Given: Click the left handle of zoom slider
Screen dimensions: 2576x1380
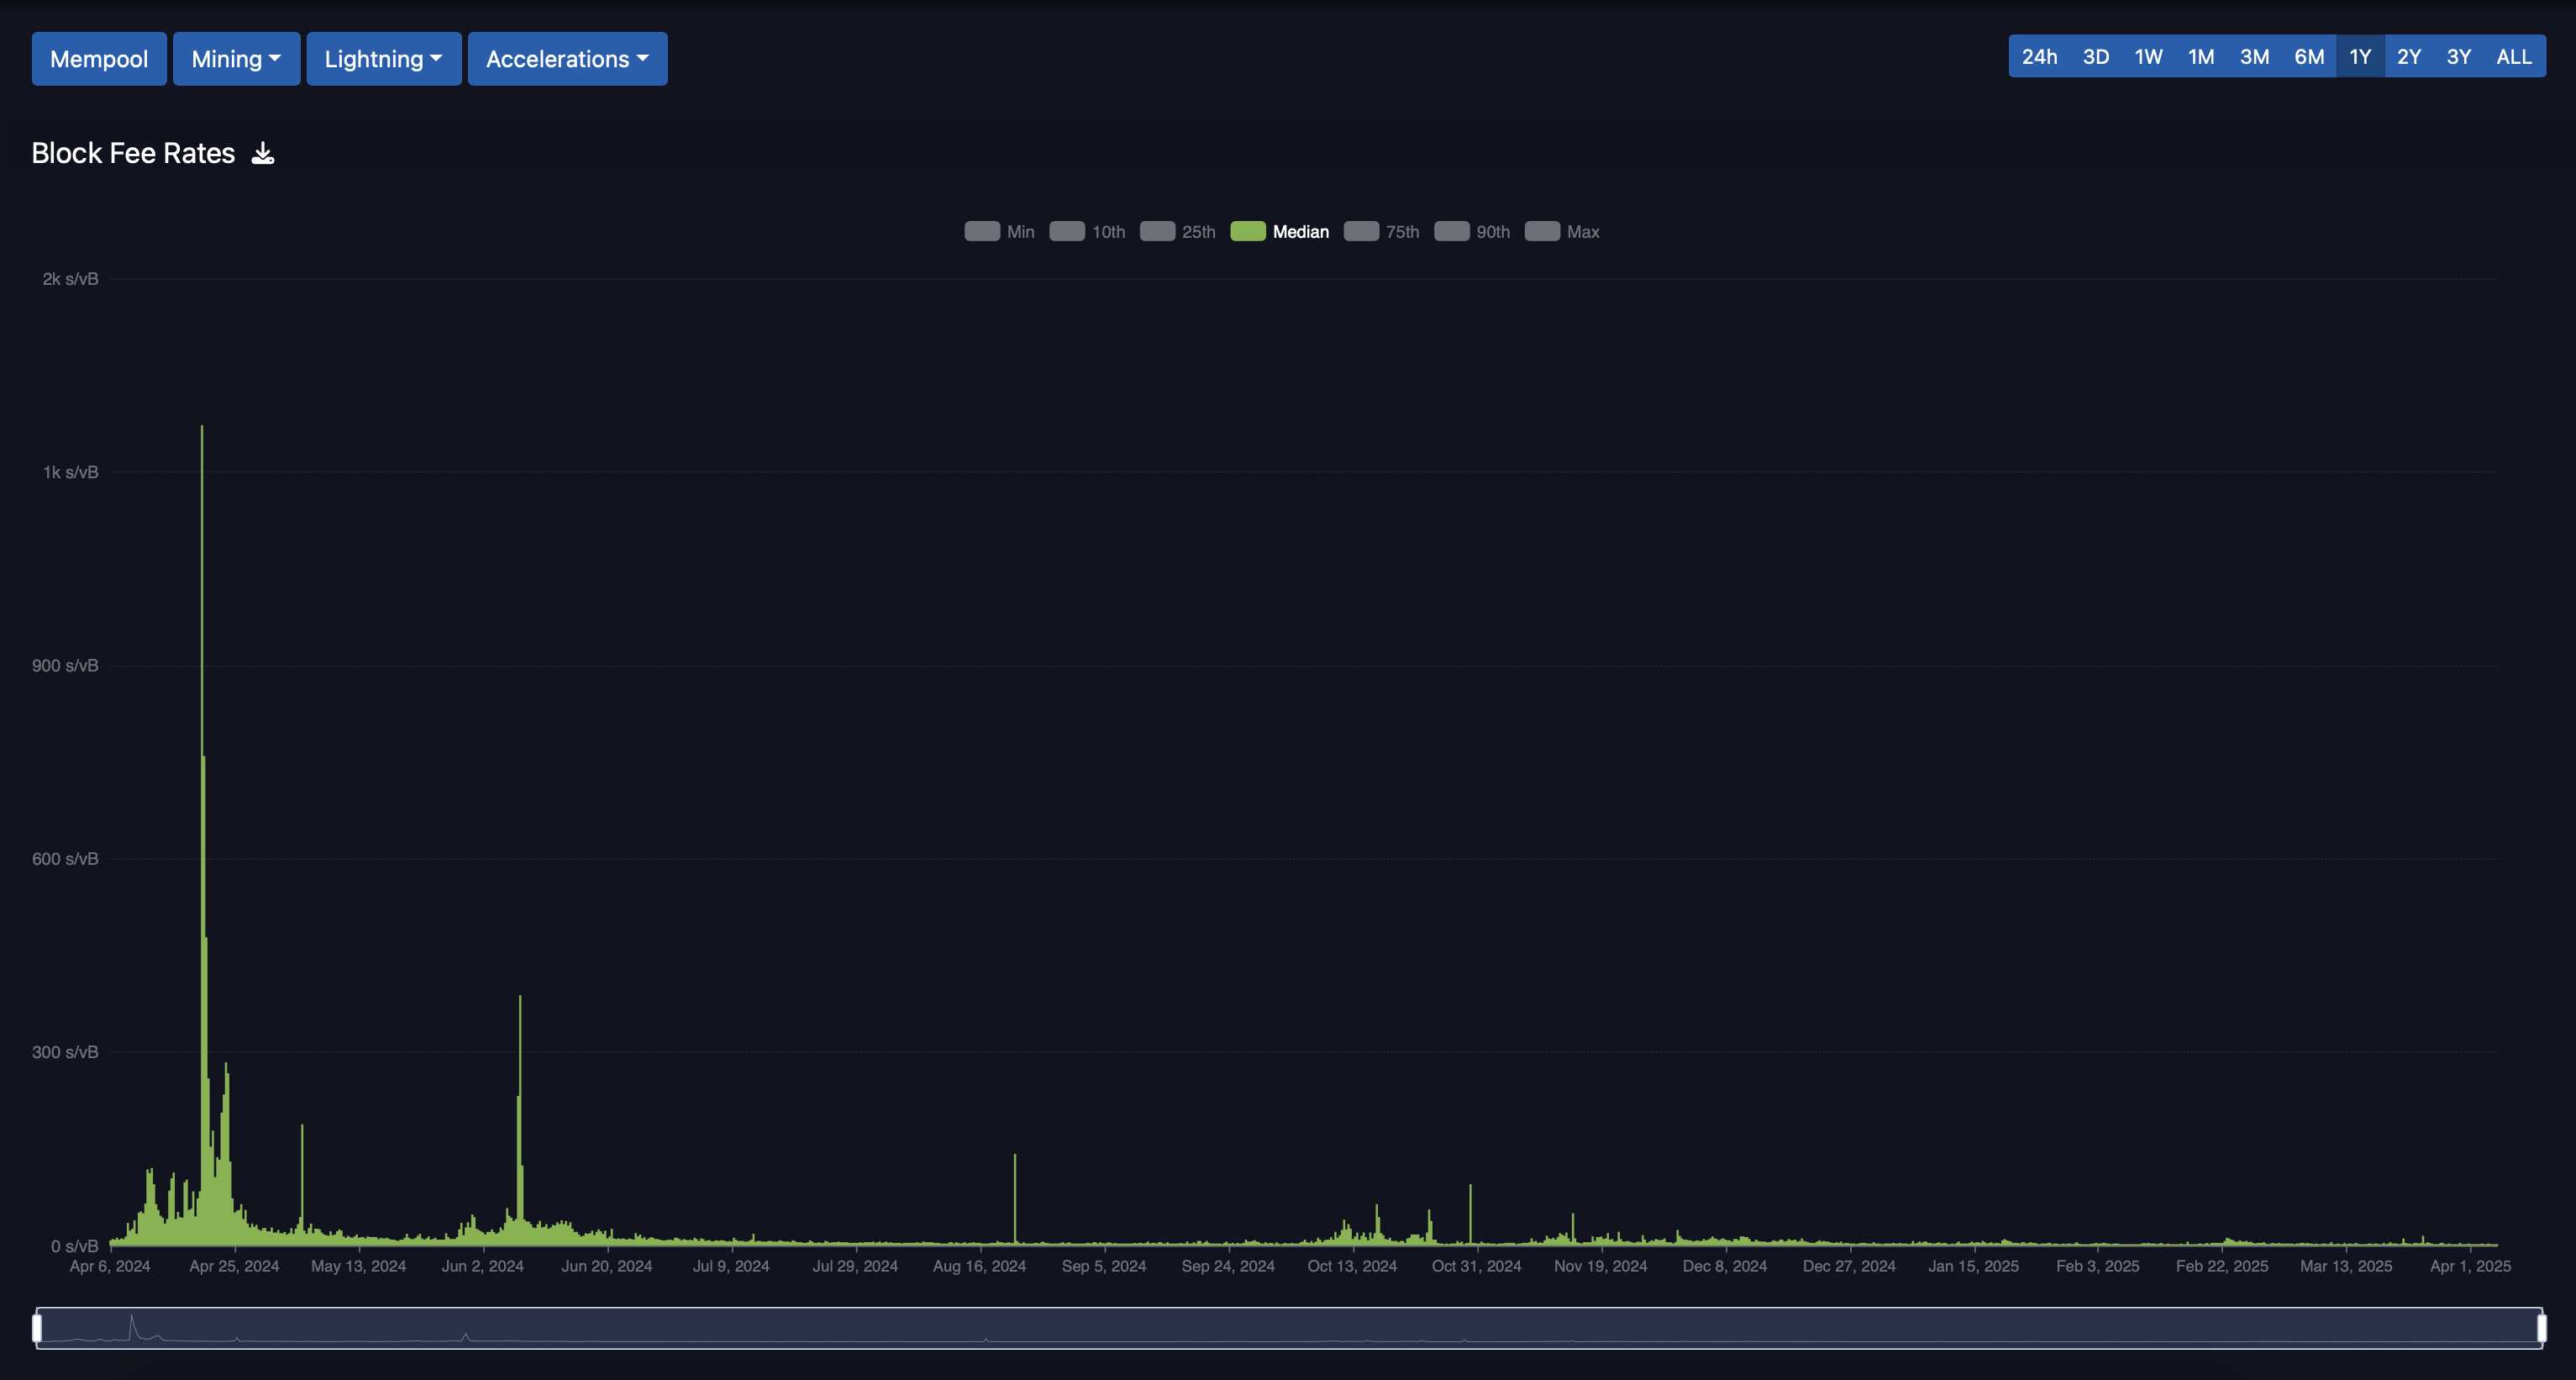Looking at the screenshot, I should [x=37, y=1328].
